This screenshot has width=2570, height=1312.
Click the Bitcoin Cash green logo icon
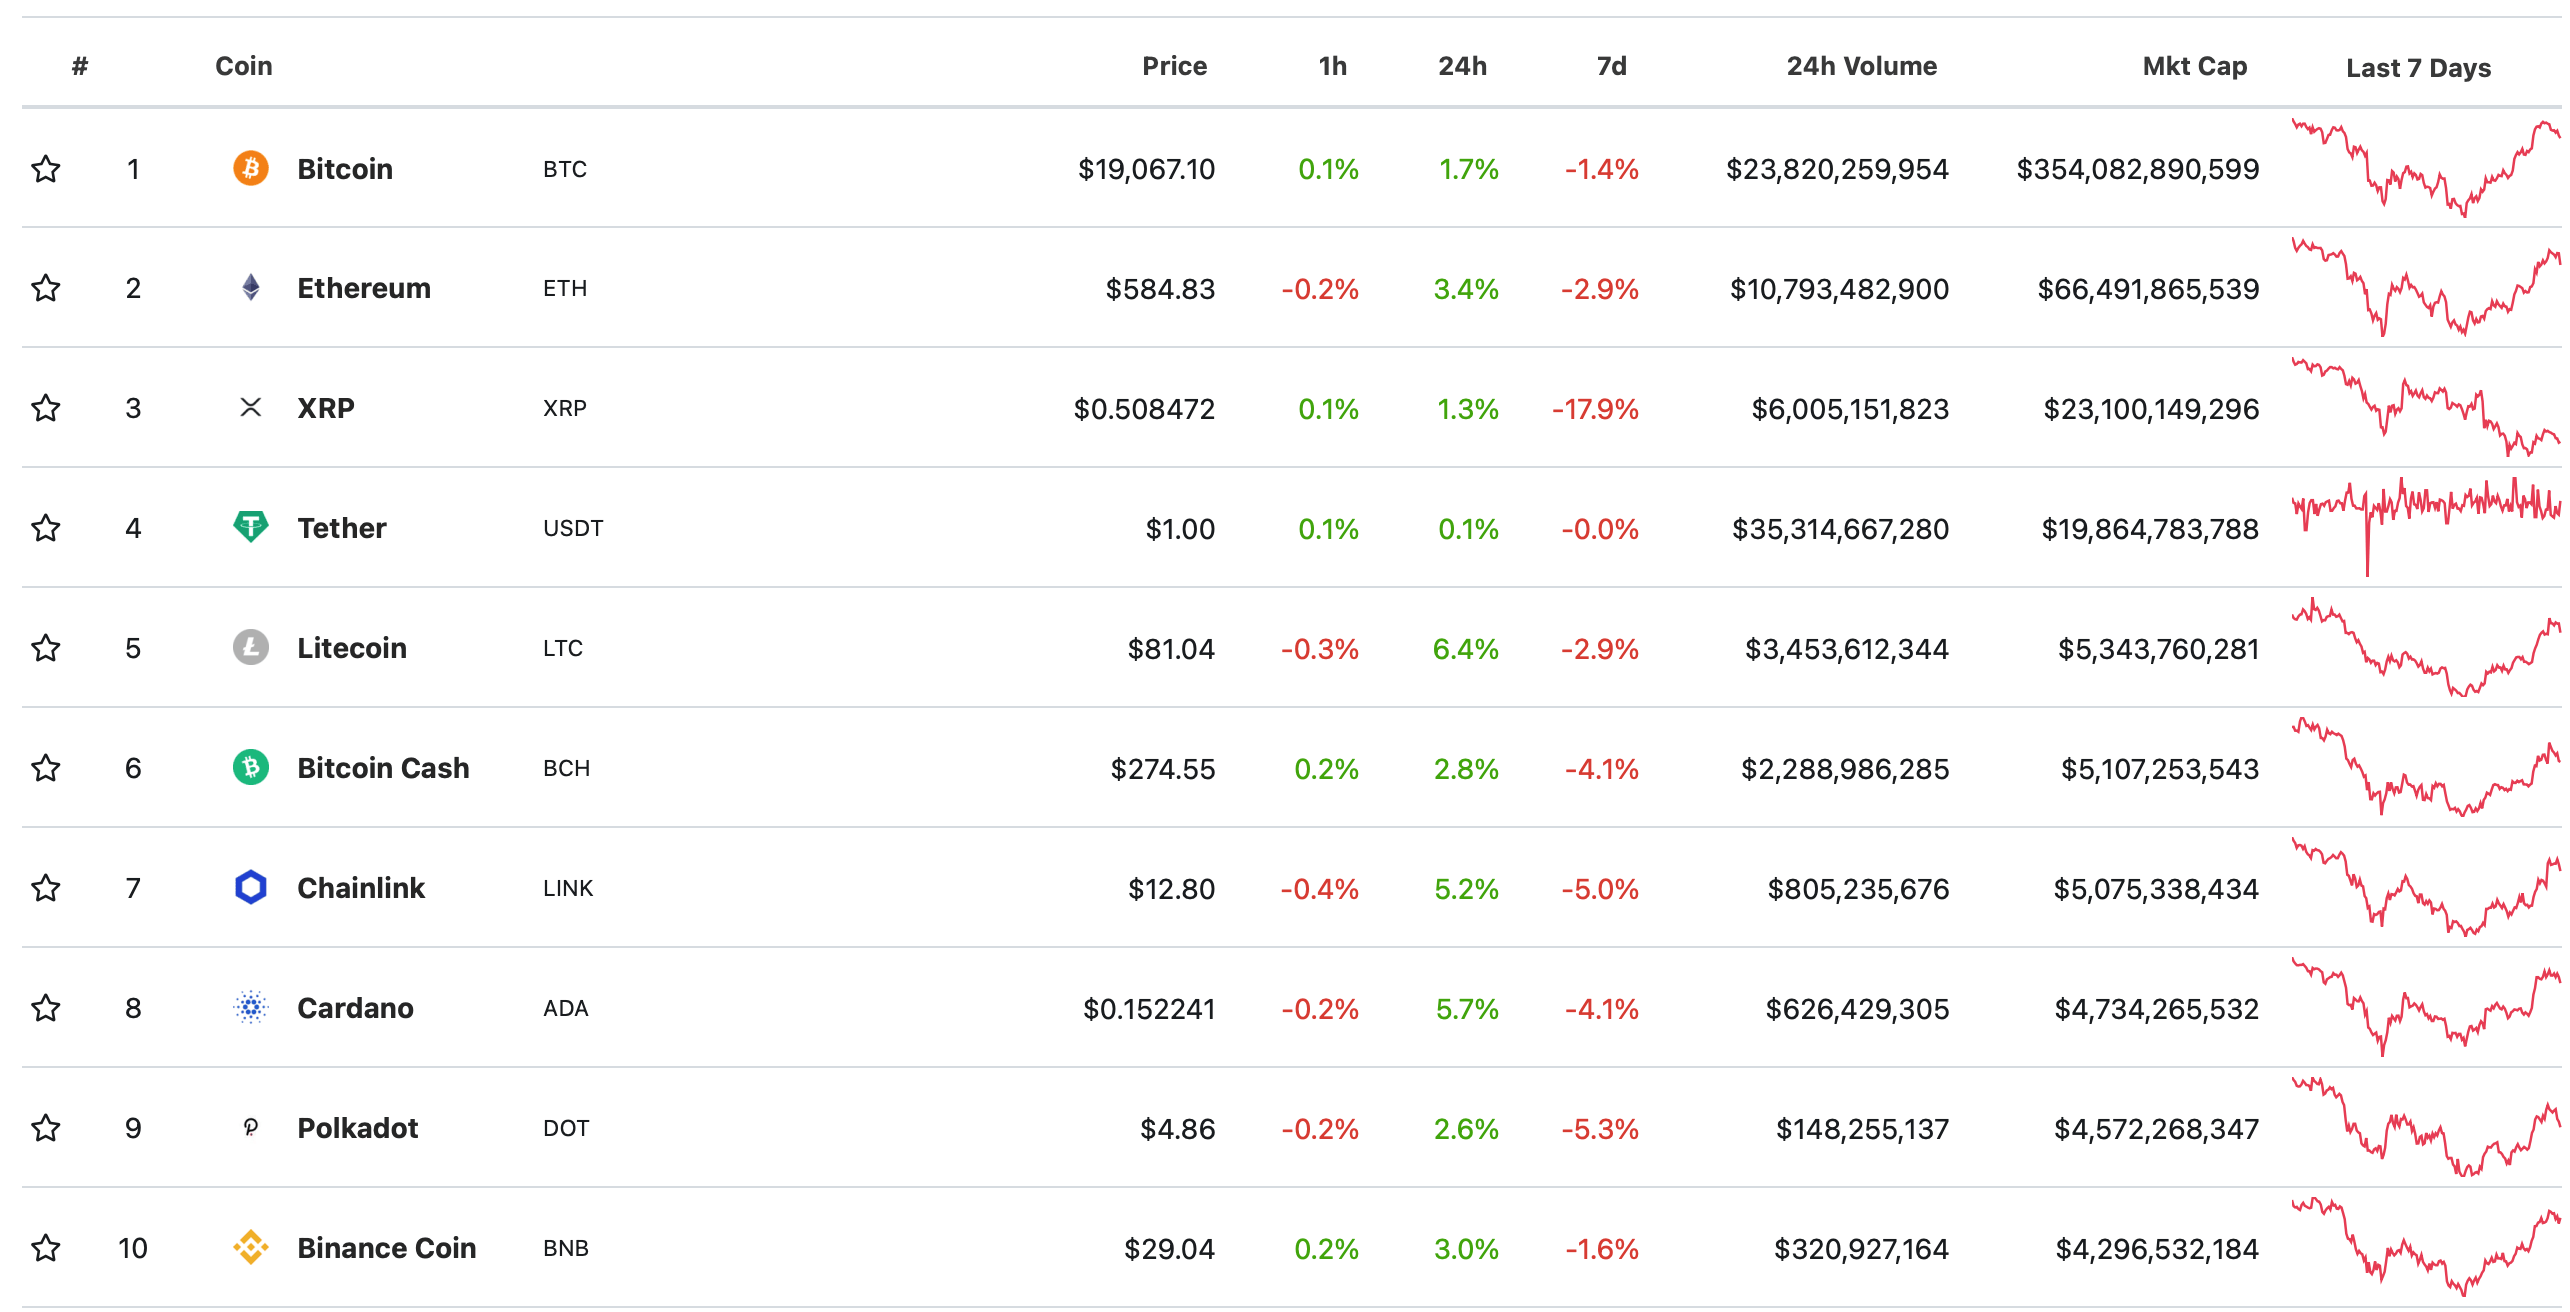[251, 767]
